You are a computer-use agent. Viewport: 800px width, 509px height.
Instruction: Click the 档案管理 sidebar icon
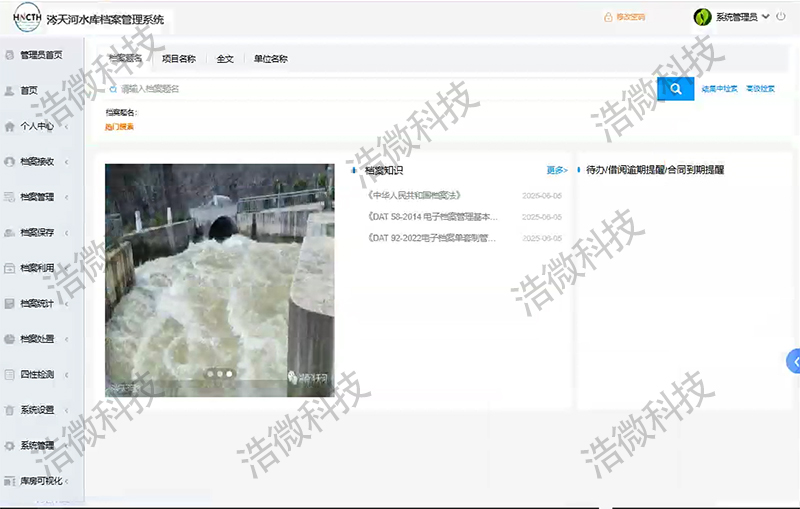pos(9,197)
